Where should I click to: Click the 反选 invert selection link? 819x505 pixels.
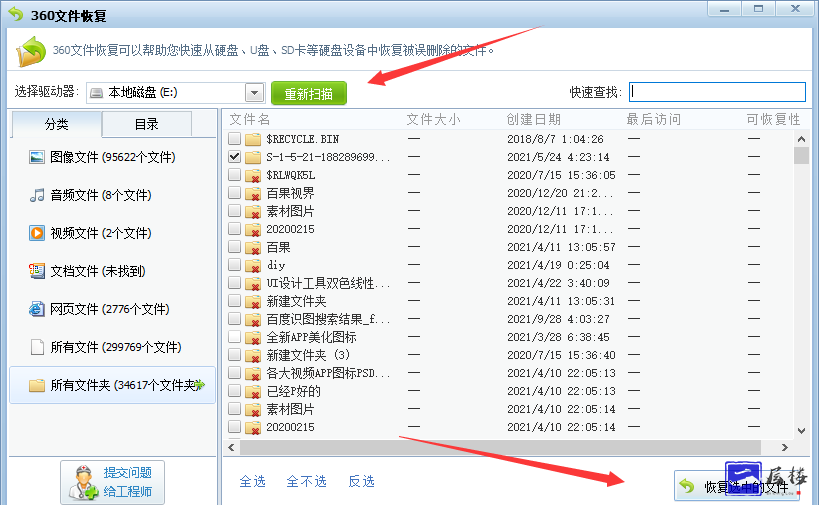[361, 481]
